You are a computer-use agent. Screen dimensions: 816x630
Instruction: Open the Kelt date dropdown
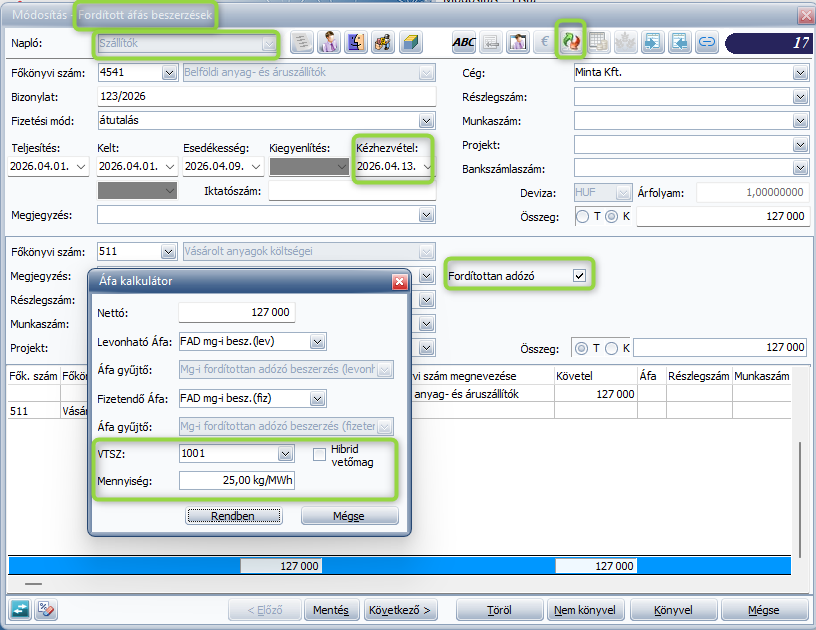point(170,166)
